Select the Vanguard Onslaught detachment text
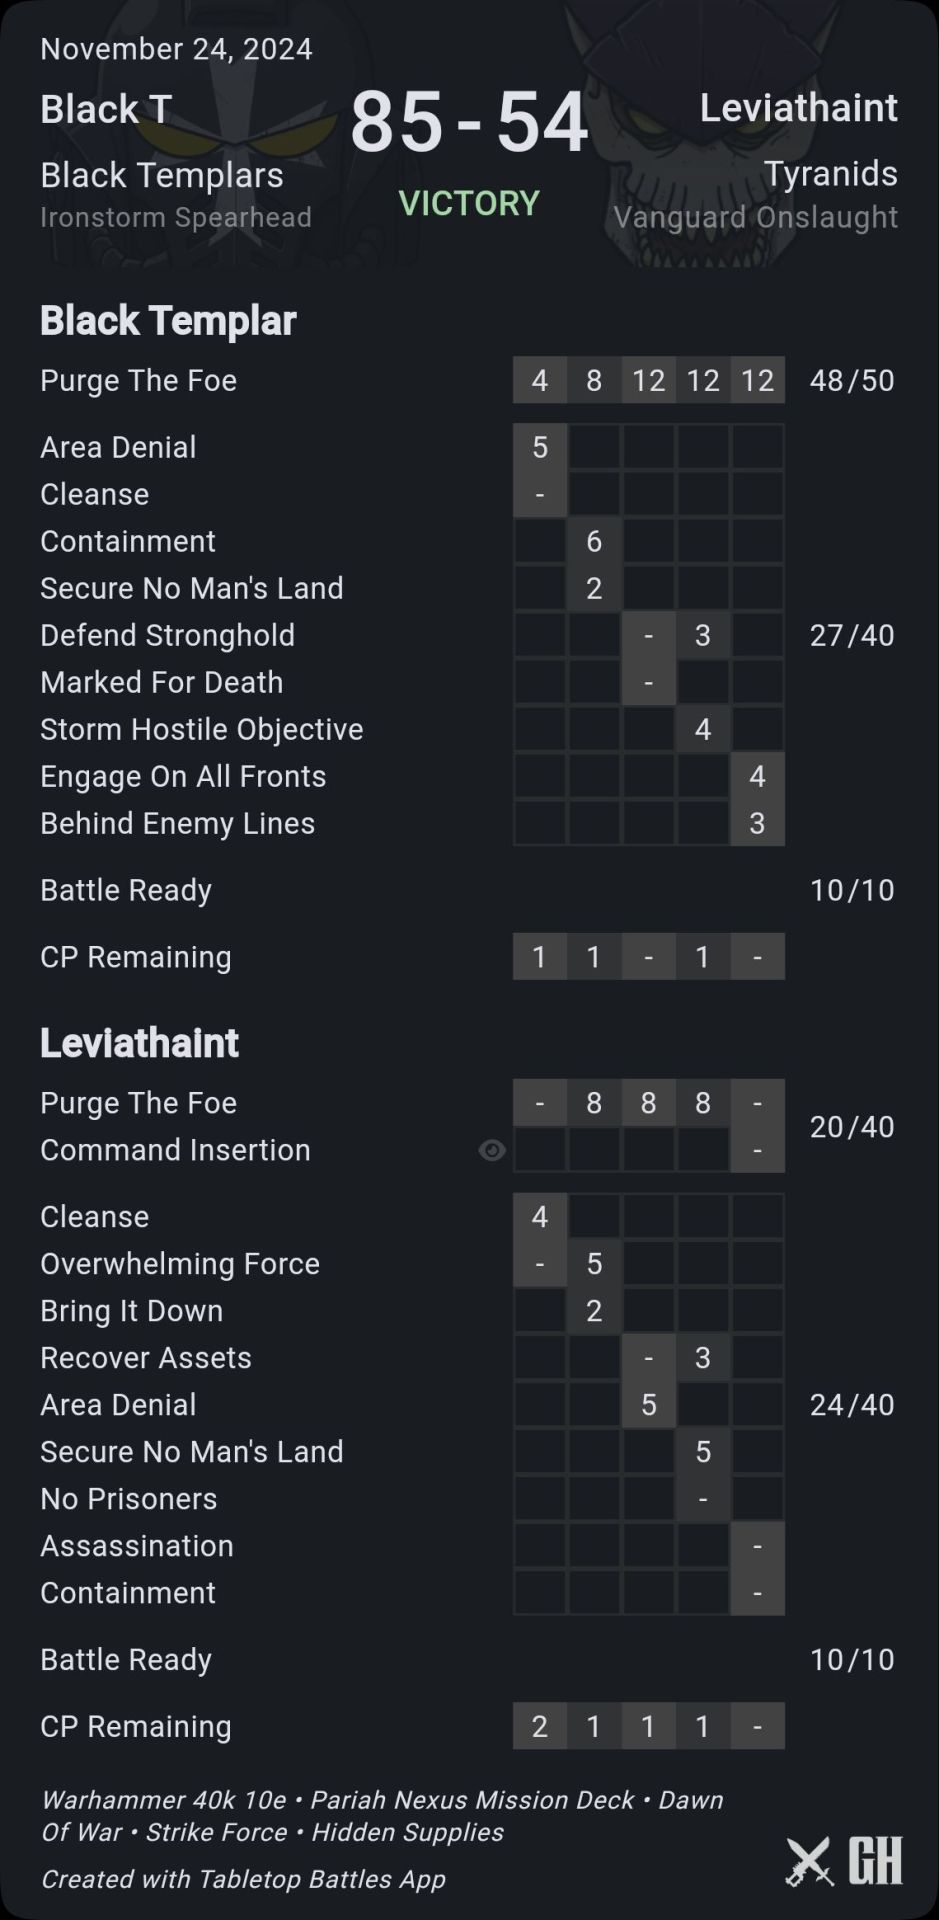Image resolution: width=939 pixels, height=1920 pixels. pyautogui.click(x=755, y=217)
